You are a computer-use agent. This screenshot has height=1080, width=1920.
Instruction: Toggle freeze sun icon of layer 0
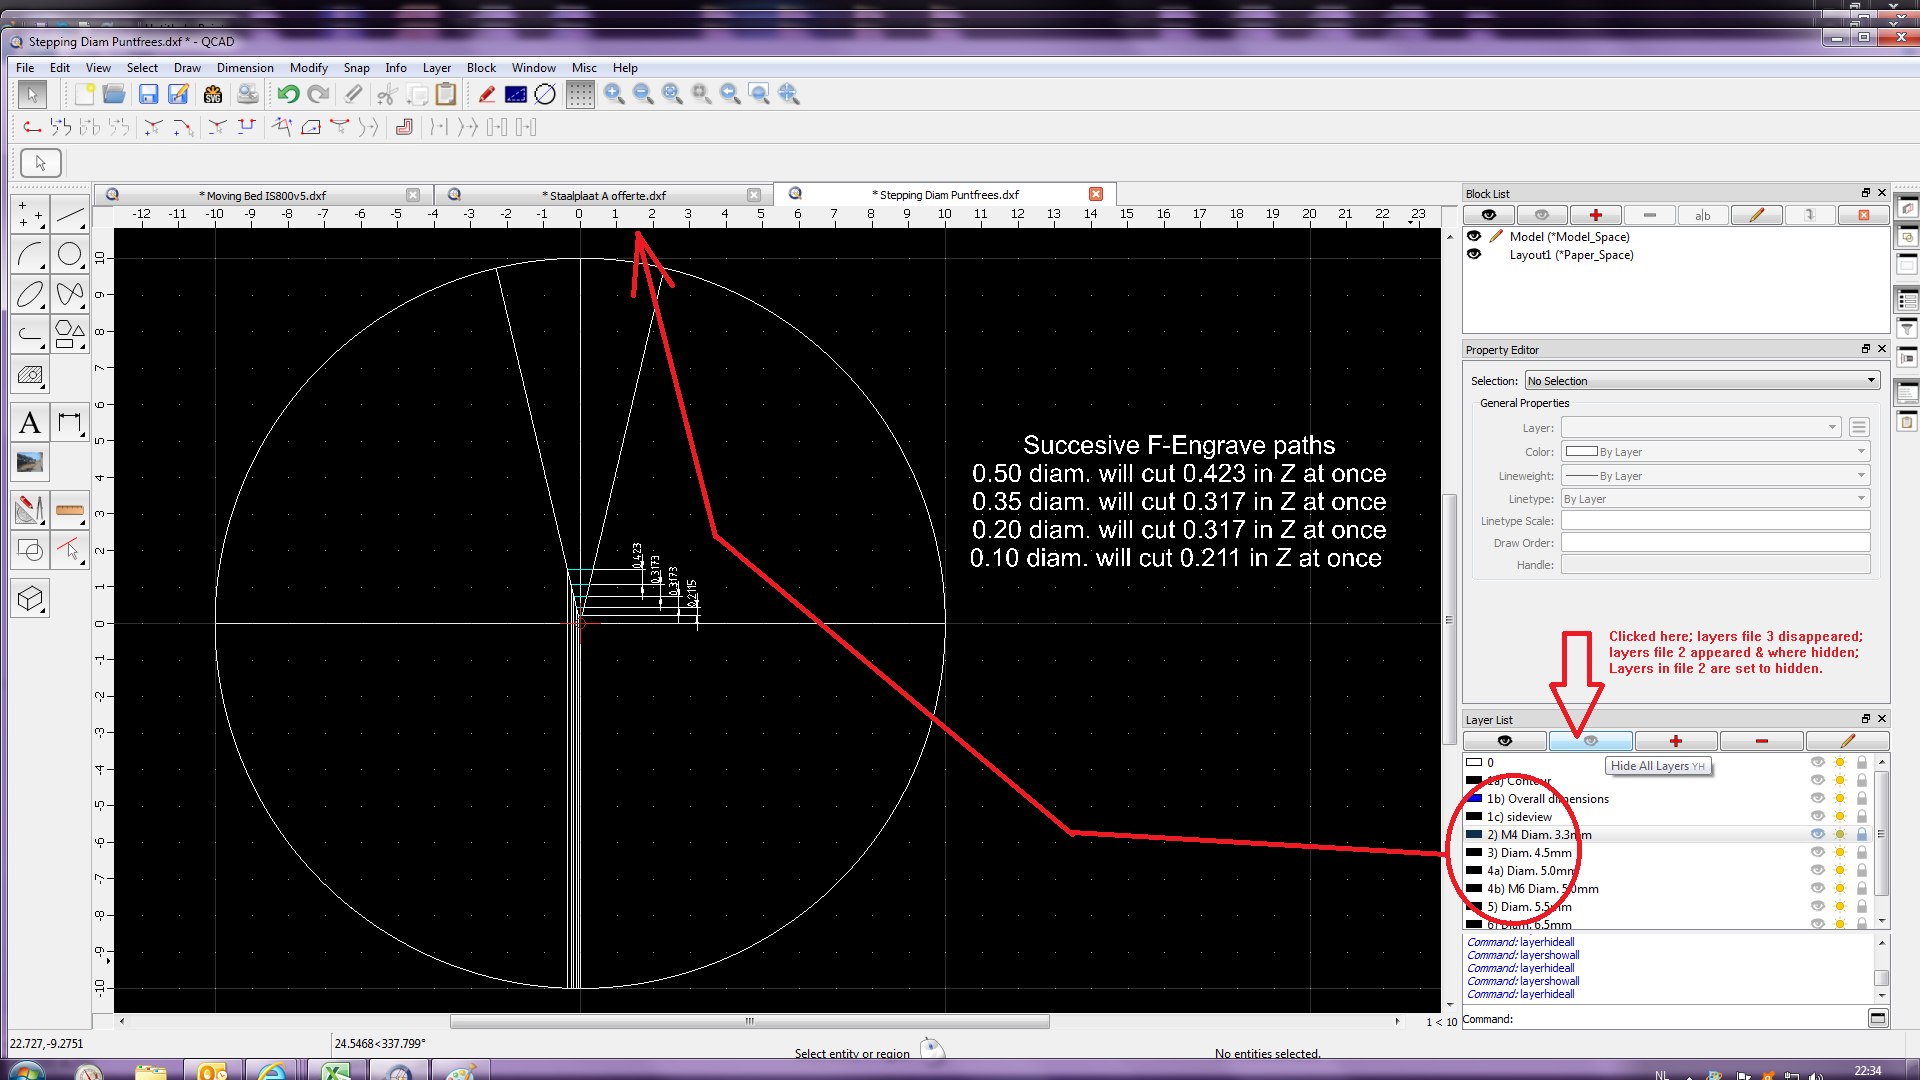click(1840, 763)
